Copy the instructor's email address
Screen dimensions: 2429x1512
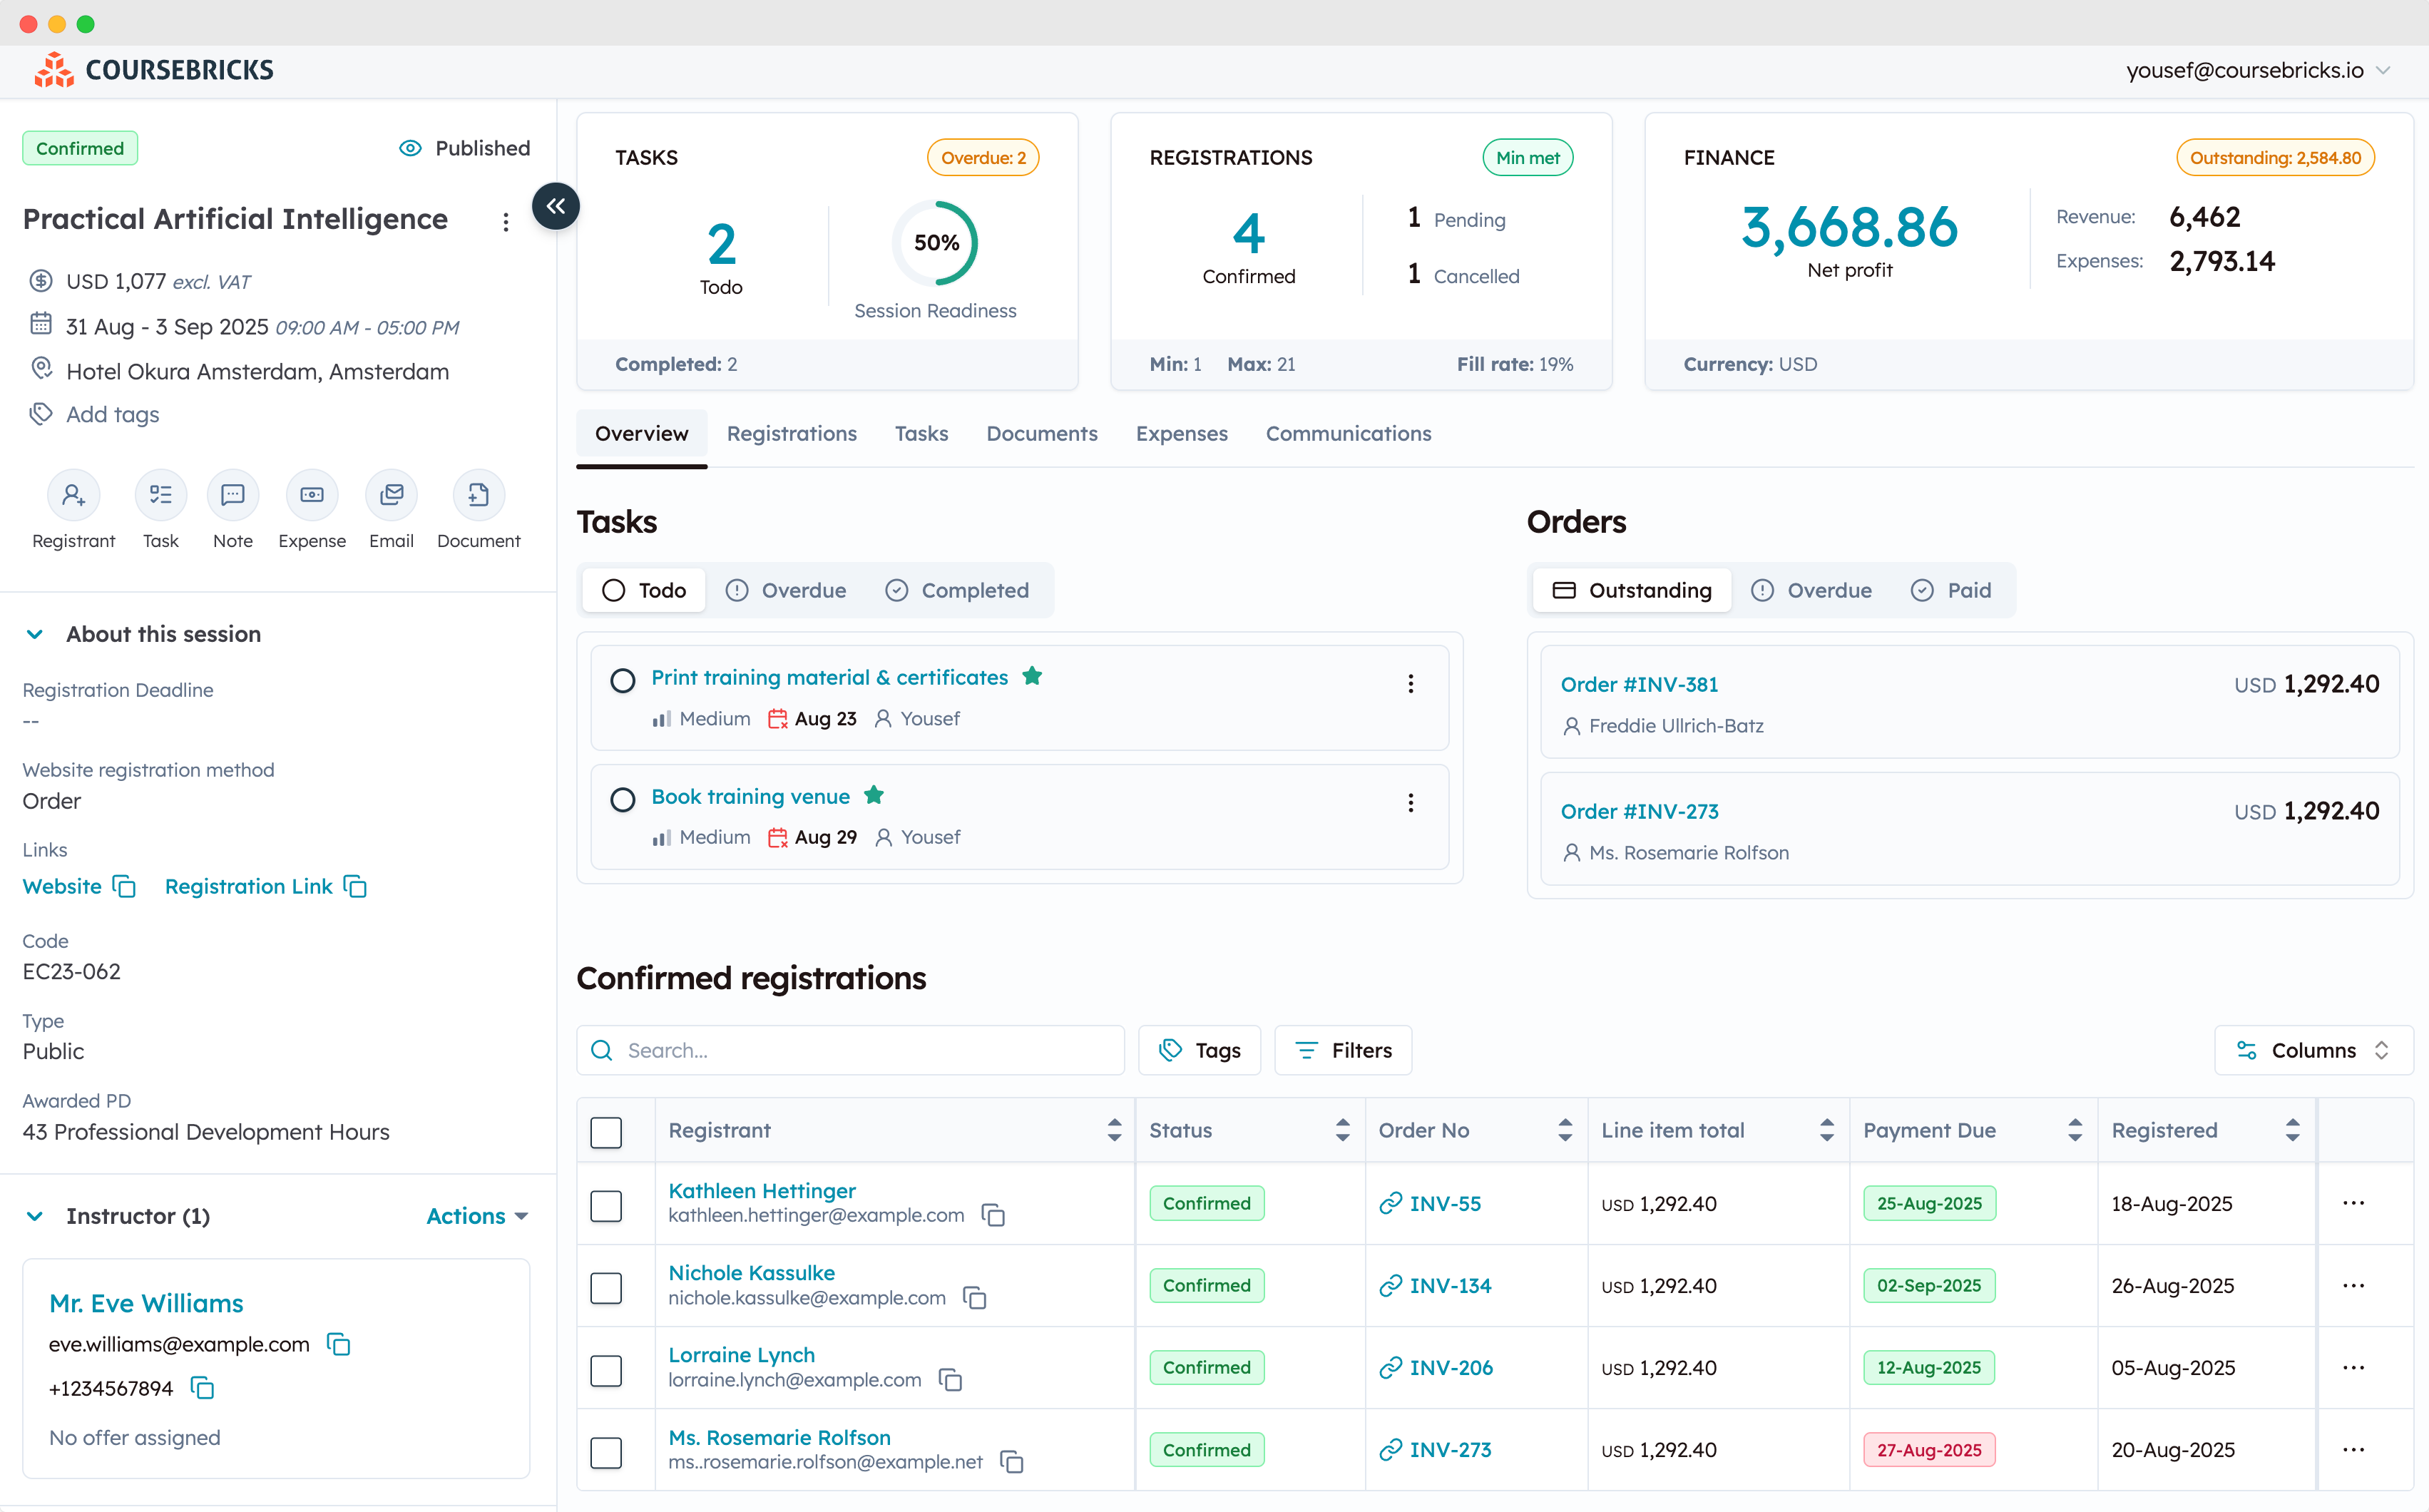pyautogui.click(x=339, y=1344)
